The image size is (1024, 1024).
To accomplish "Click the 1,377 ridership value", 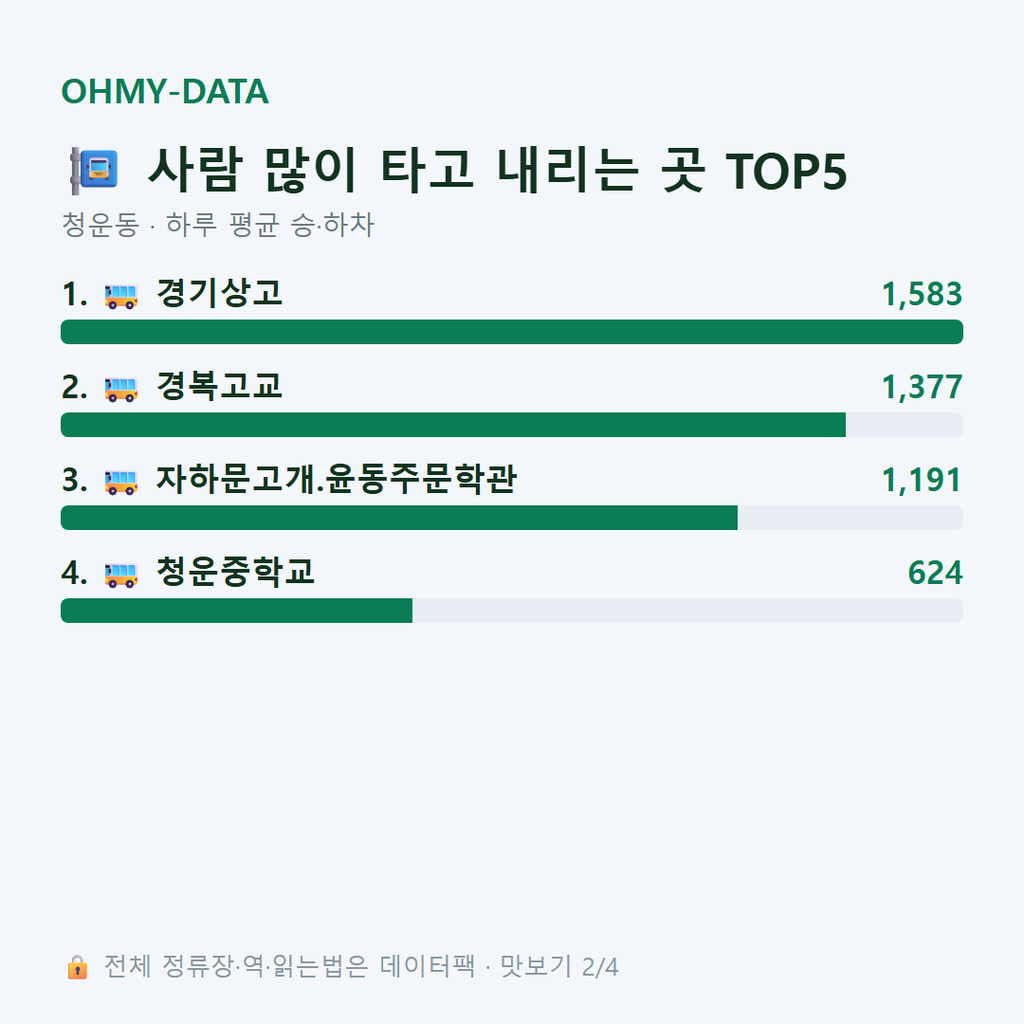I will coord(922,387).
